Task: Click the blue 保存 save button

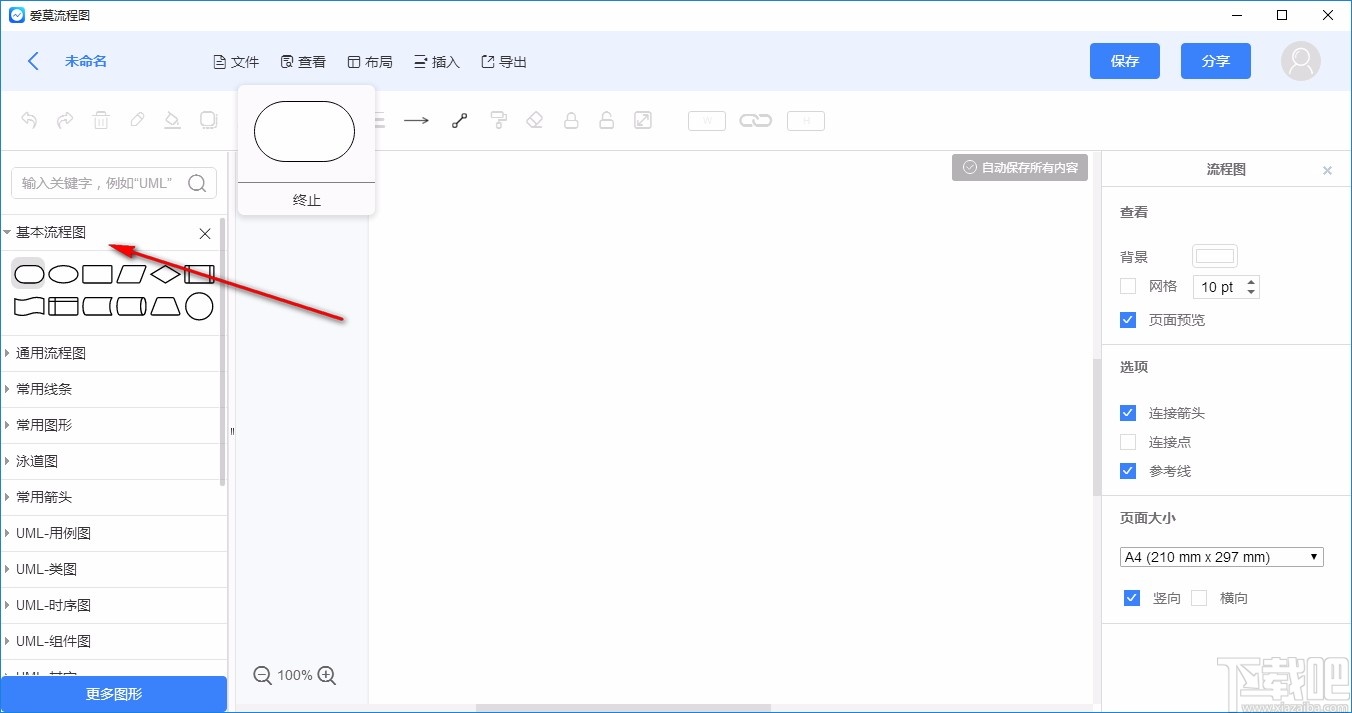Action: [x=1124, y=61]
